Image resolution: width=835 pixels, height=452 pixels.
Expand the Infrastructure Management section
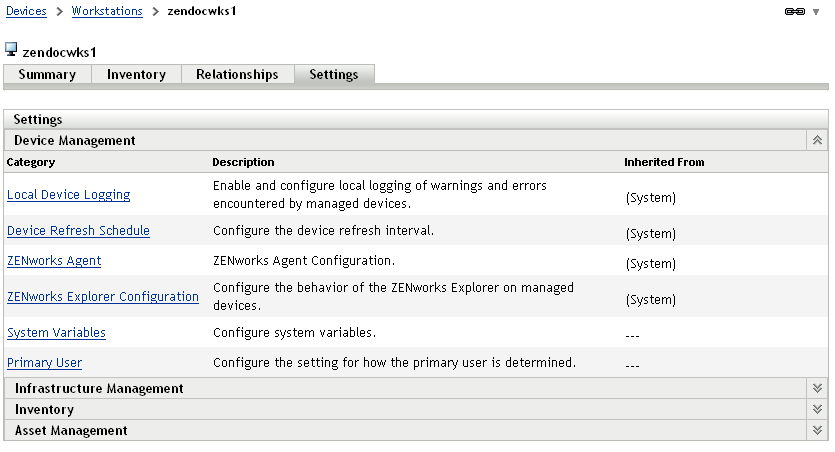pyautogui.click(x=817, y=388)
